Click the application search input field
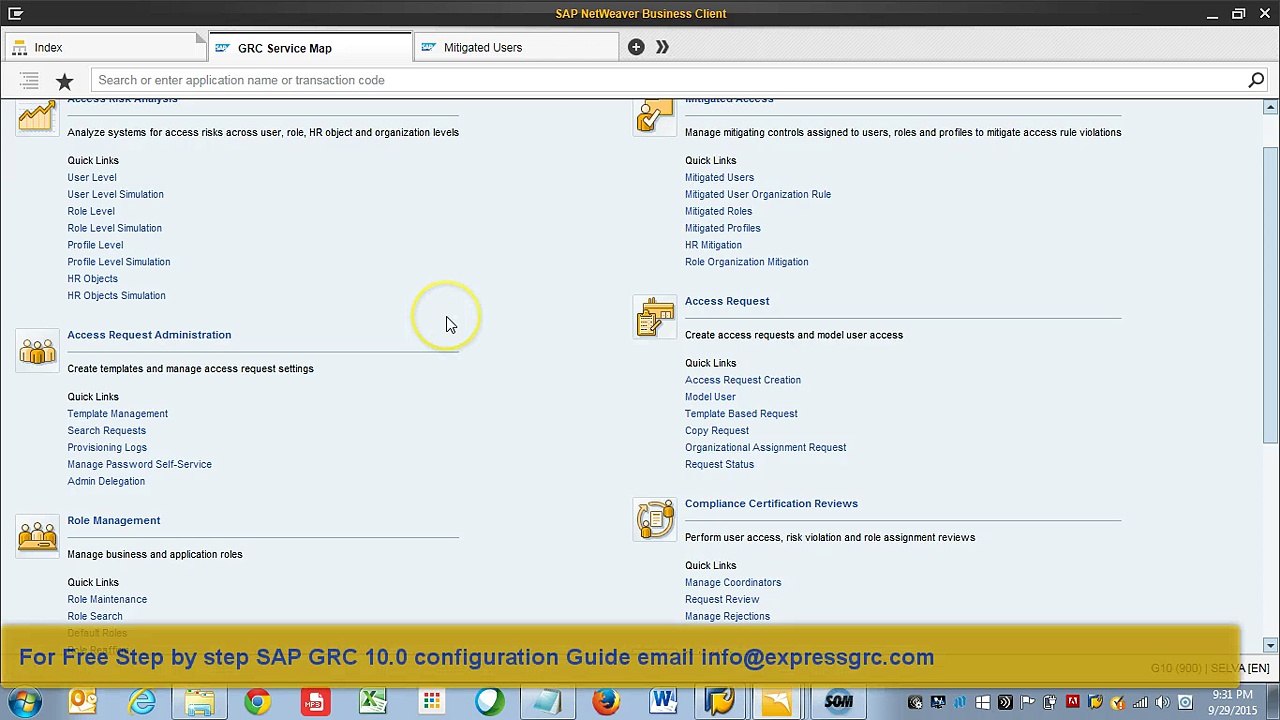The image size is (1280, 720). tap(668, 80)
